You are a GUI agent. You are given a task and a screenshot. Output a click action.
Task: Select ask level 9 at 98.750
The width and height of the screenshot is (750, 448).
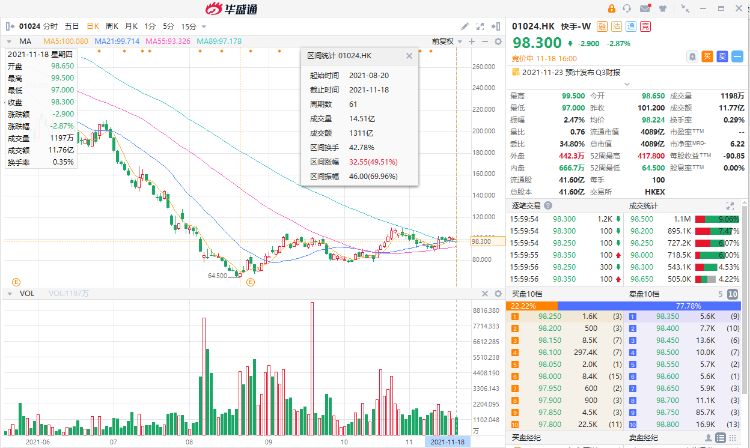[x=684, y=412]
